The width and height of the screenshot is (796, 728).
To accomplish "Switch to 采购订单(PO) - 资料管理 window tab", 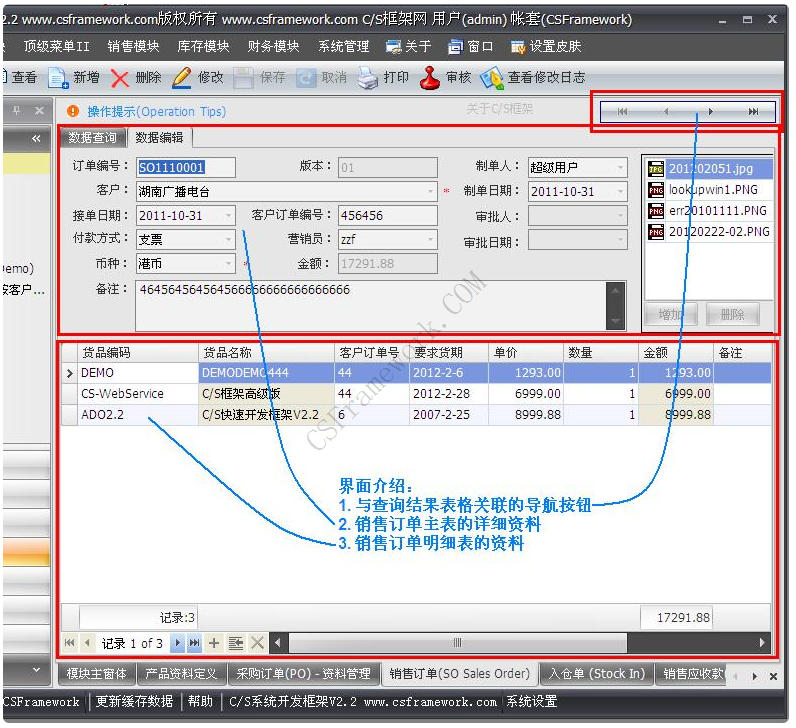I will coord(304,674).
